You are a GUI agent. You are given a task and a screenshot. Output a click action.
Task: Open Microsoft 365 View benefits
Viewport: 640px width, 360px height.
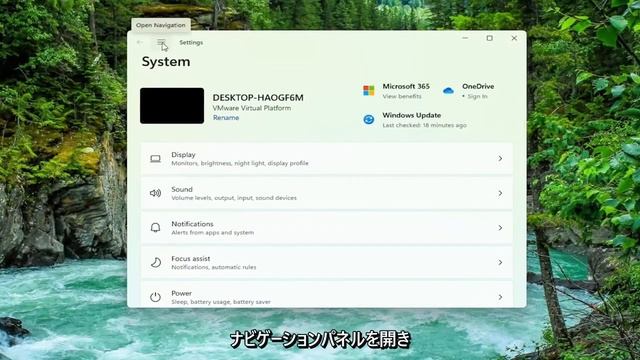point(402,96)
